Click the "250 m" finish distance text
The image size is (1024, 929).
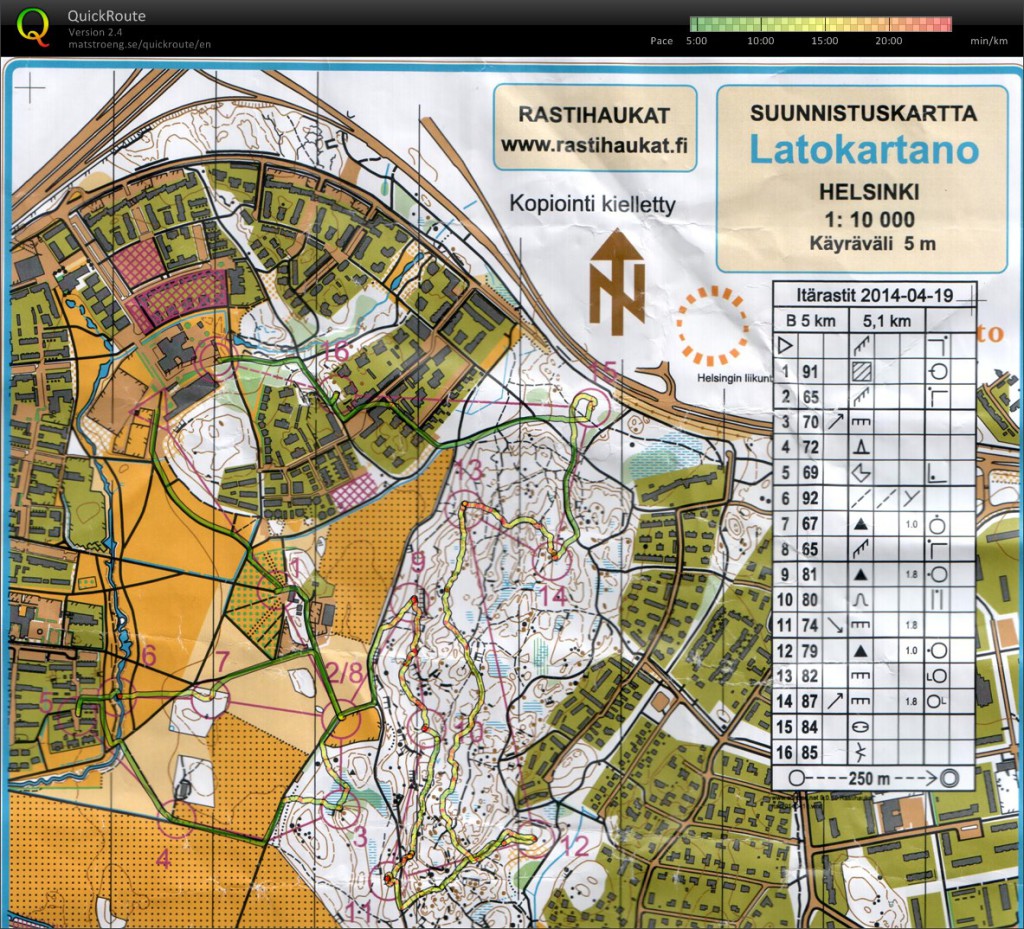pos(869,778)
